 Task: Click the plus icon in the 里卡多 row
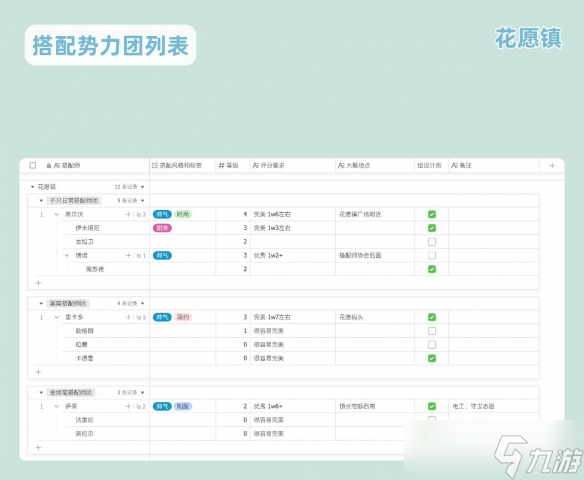click(x=128, y=317)
